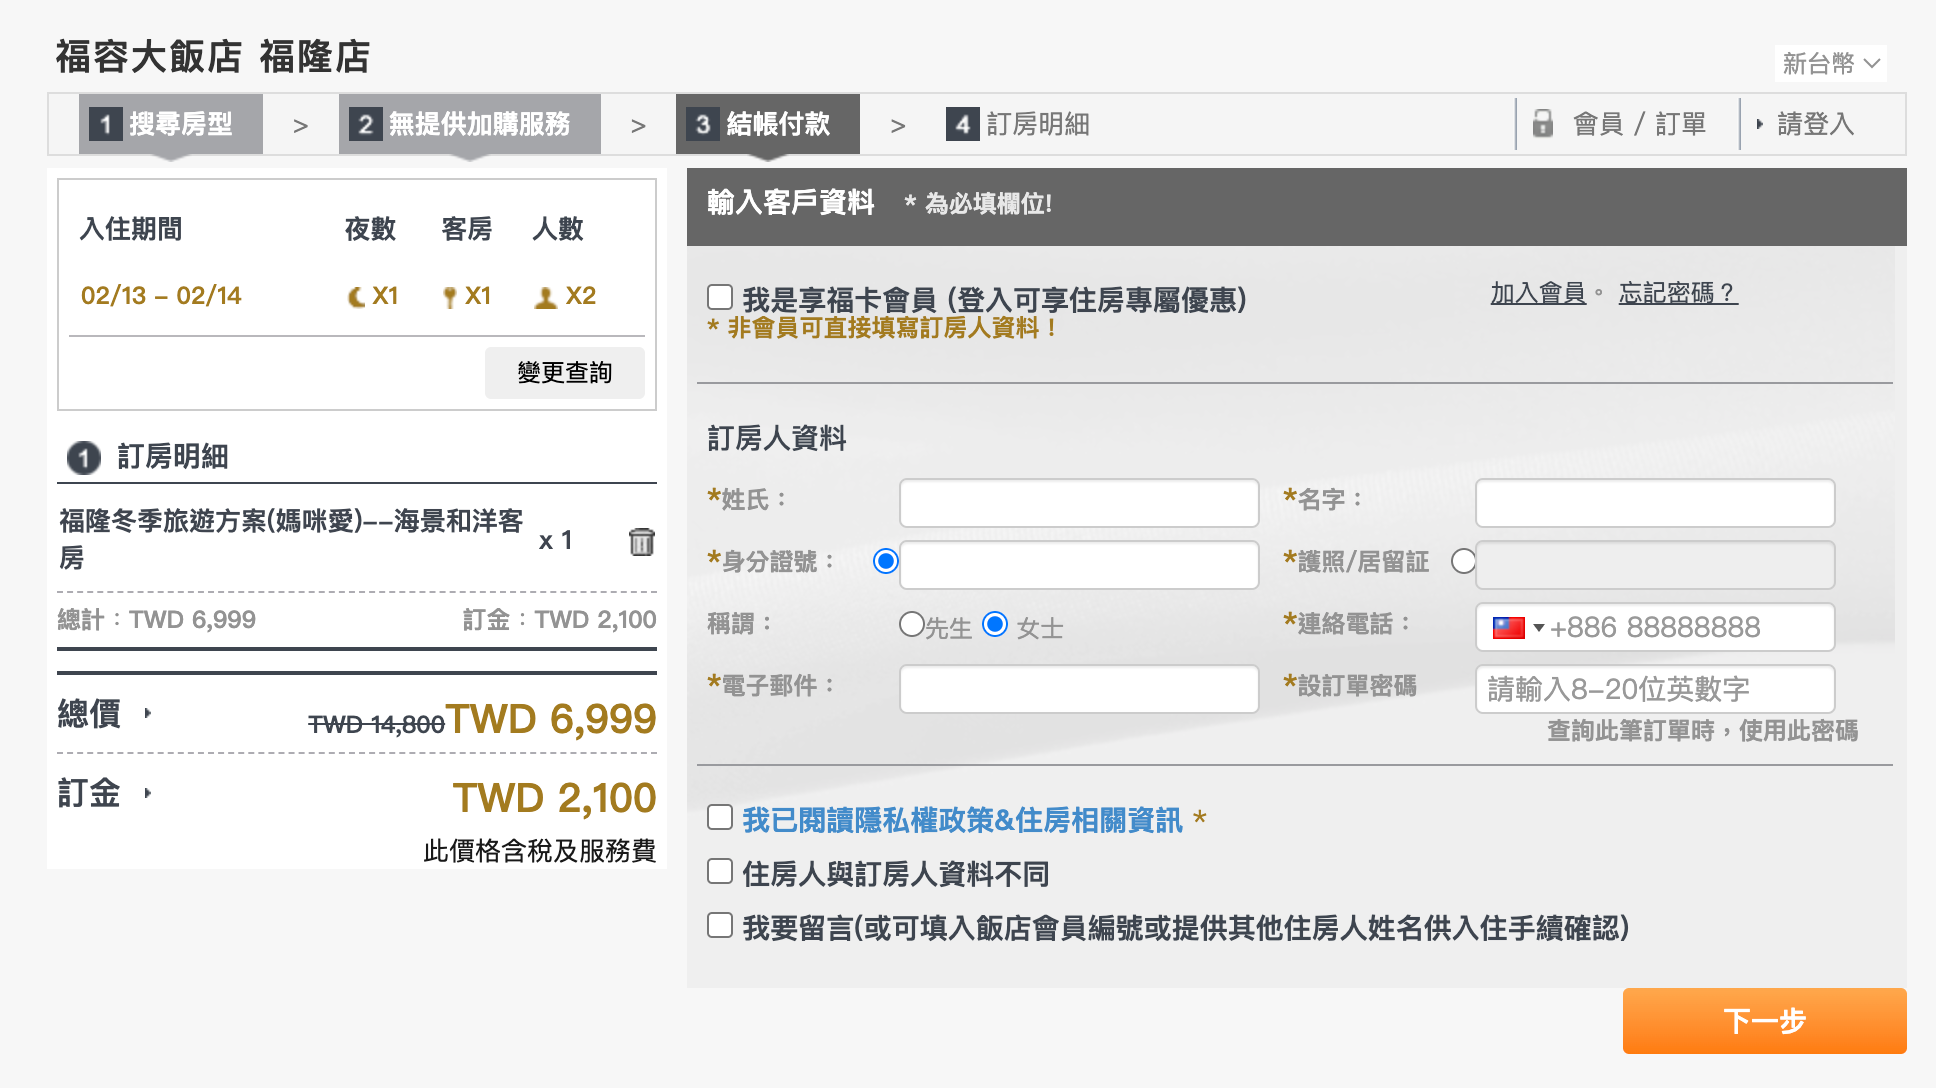Image resolution: width=1936 pixels, height=1088 pixels.
Task: Check the 享福卡會員 membership checkbox
Action: point(720,297)
